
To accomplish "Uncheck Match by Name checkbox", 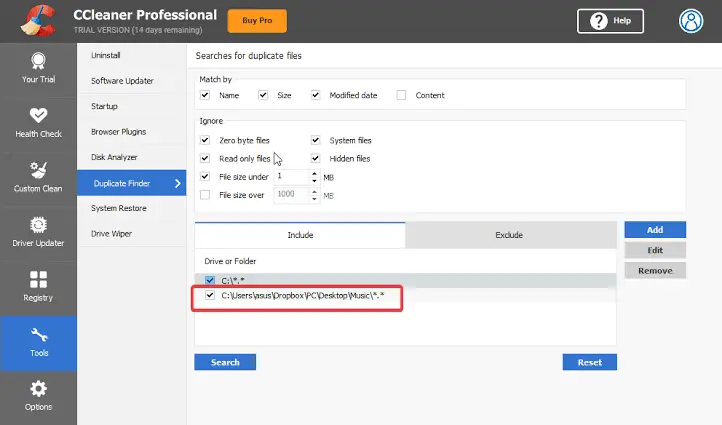I will (x=205, y=95).
